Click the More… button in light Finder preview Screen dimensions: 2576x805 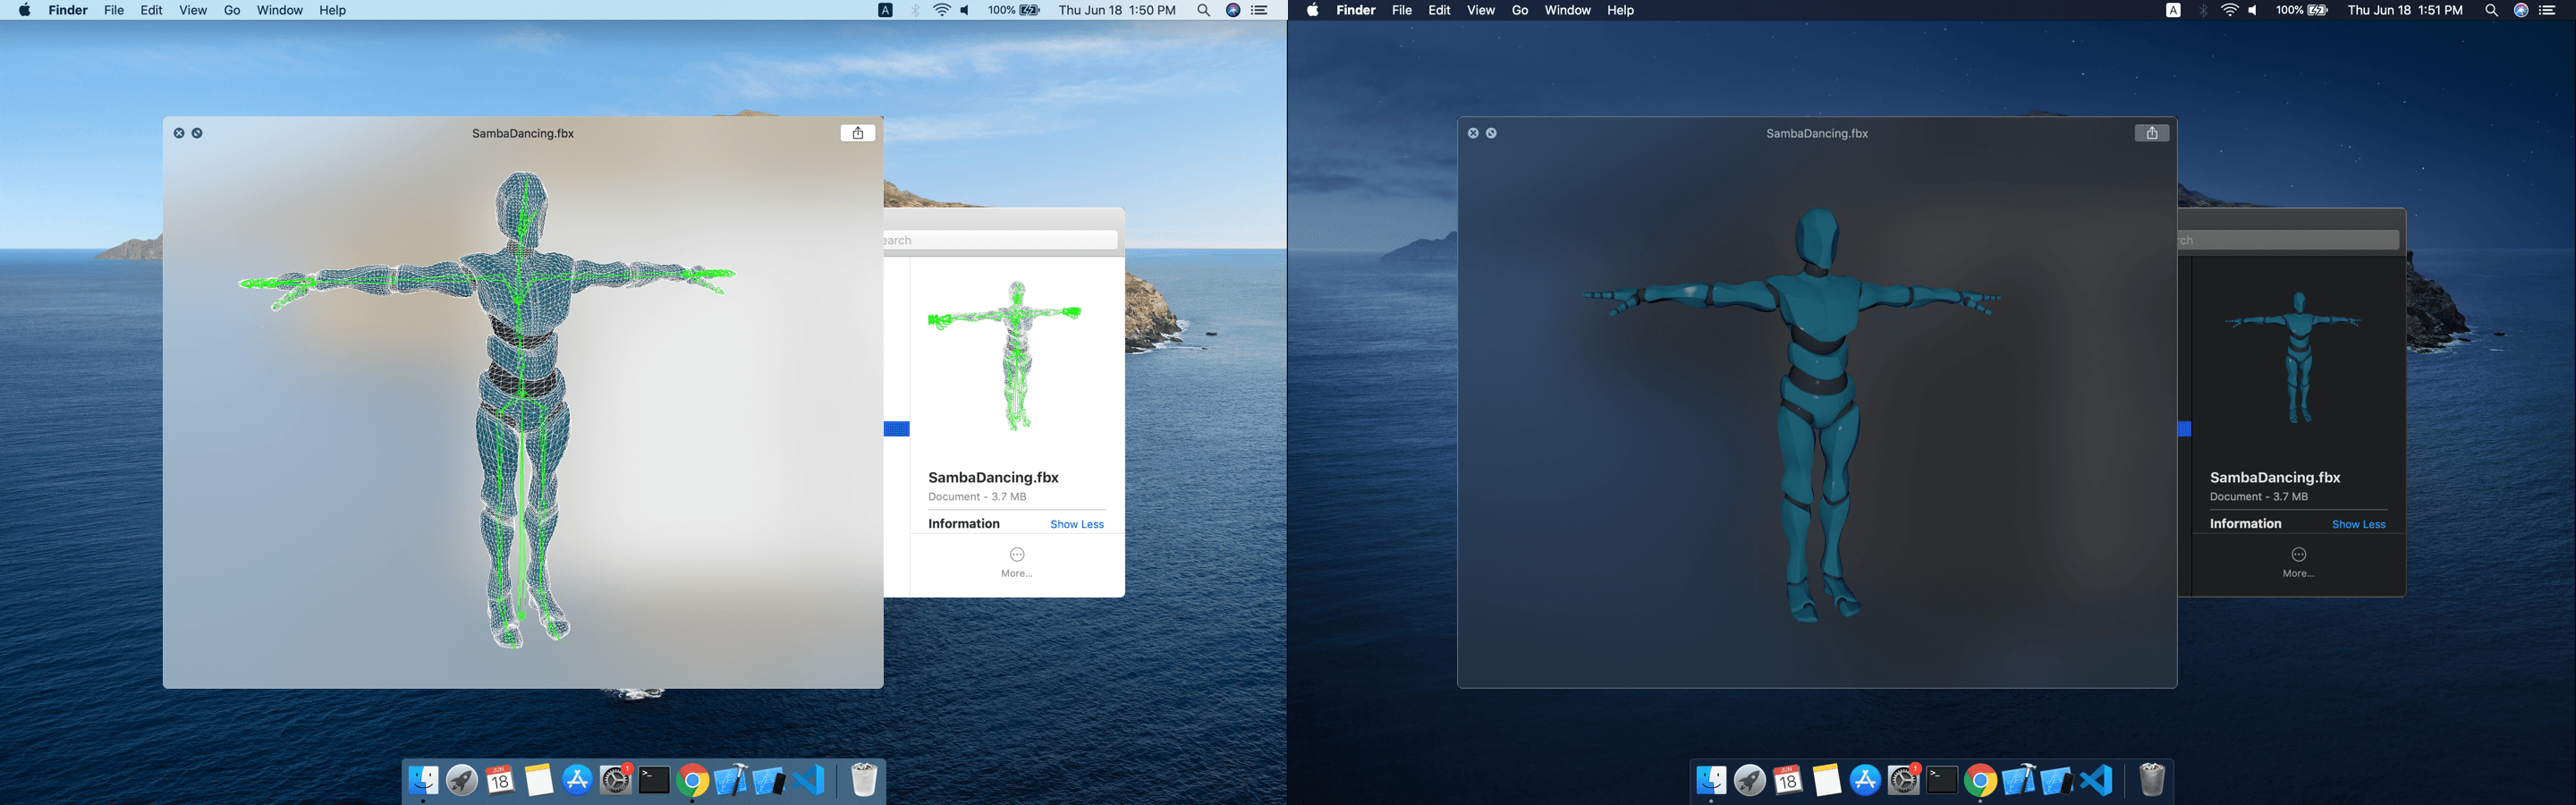1016,561
